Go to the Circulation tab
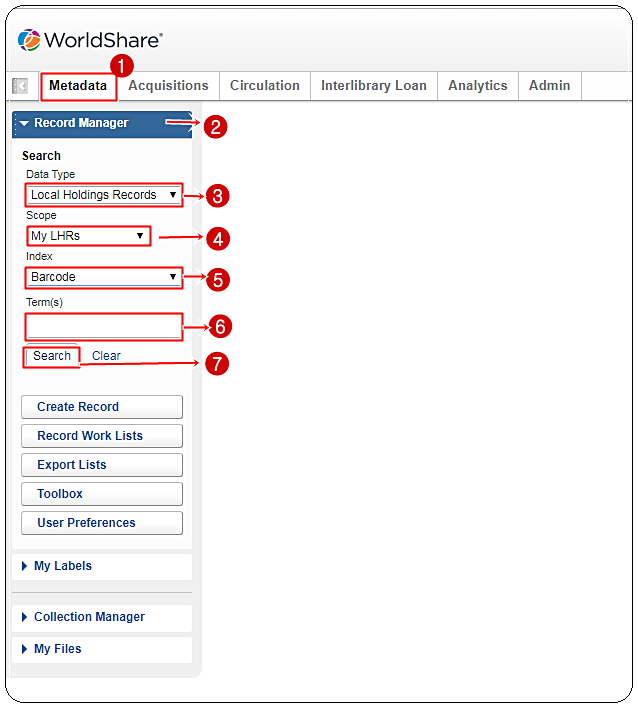638x708 pixels. [x=265, y=86]
